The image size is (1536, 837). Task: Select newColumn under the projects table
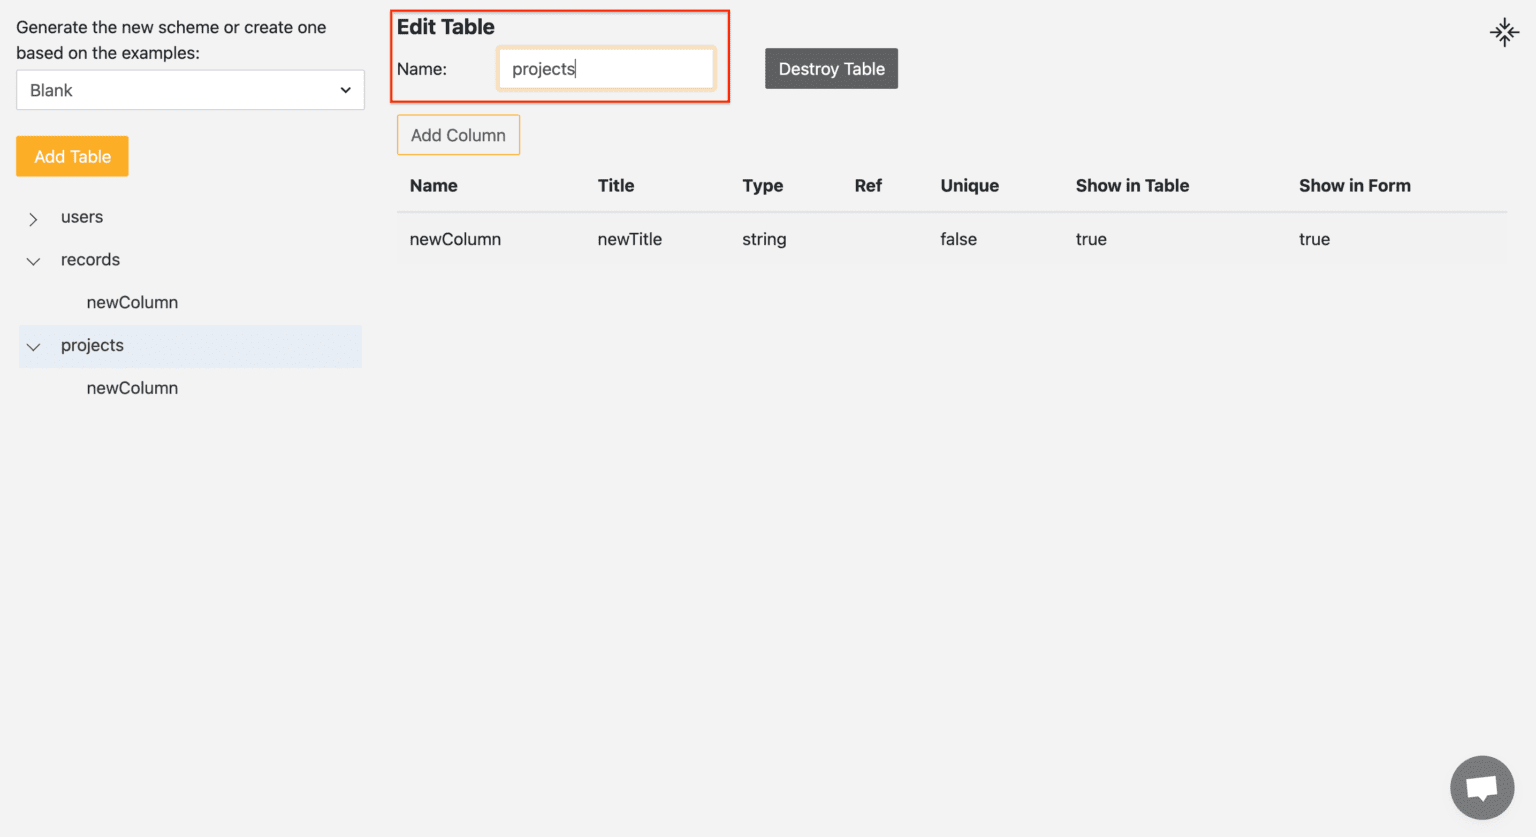tap(132, 388)
